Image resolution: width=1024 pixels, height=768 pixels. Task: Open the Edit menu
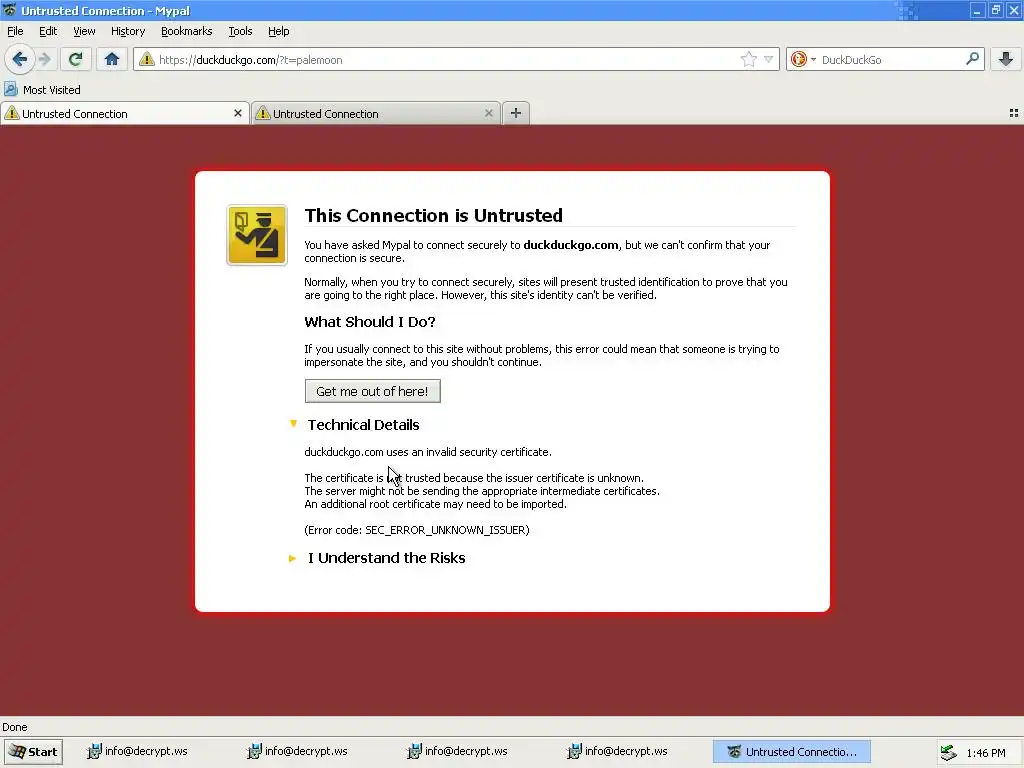48,31
